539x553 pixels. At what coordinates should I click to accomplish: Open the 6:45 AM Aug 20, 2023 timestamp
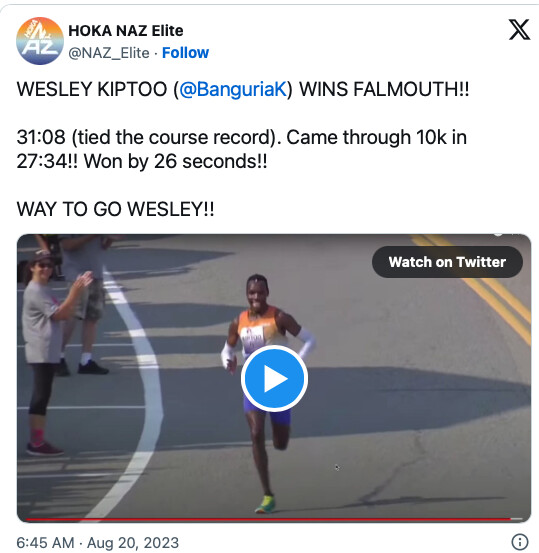tap(98, 542)
